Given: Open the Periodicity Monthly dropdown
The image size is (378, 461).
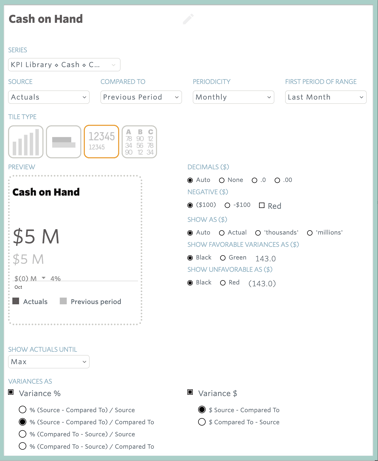Looking at the screenshot, I should [233, 97].
